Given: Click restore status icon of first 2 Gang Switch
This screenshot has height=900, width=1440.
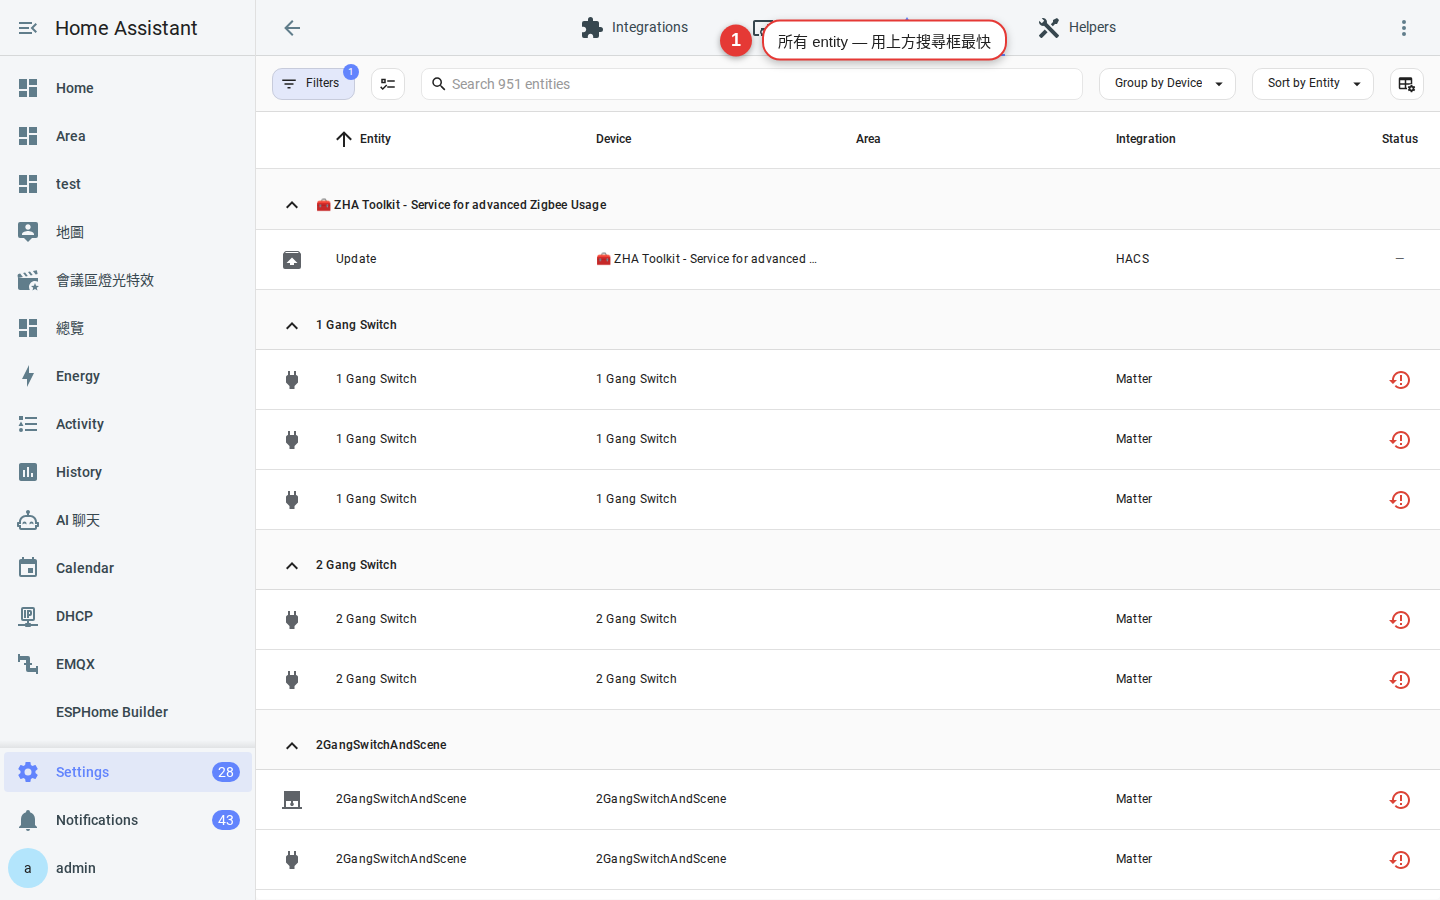Looking at the screenshot, I should [1400, 620].
